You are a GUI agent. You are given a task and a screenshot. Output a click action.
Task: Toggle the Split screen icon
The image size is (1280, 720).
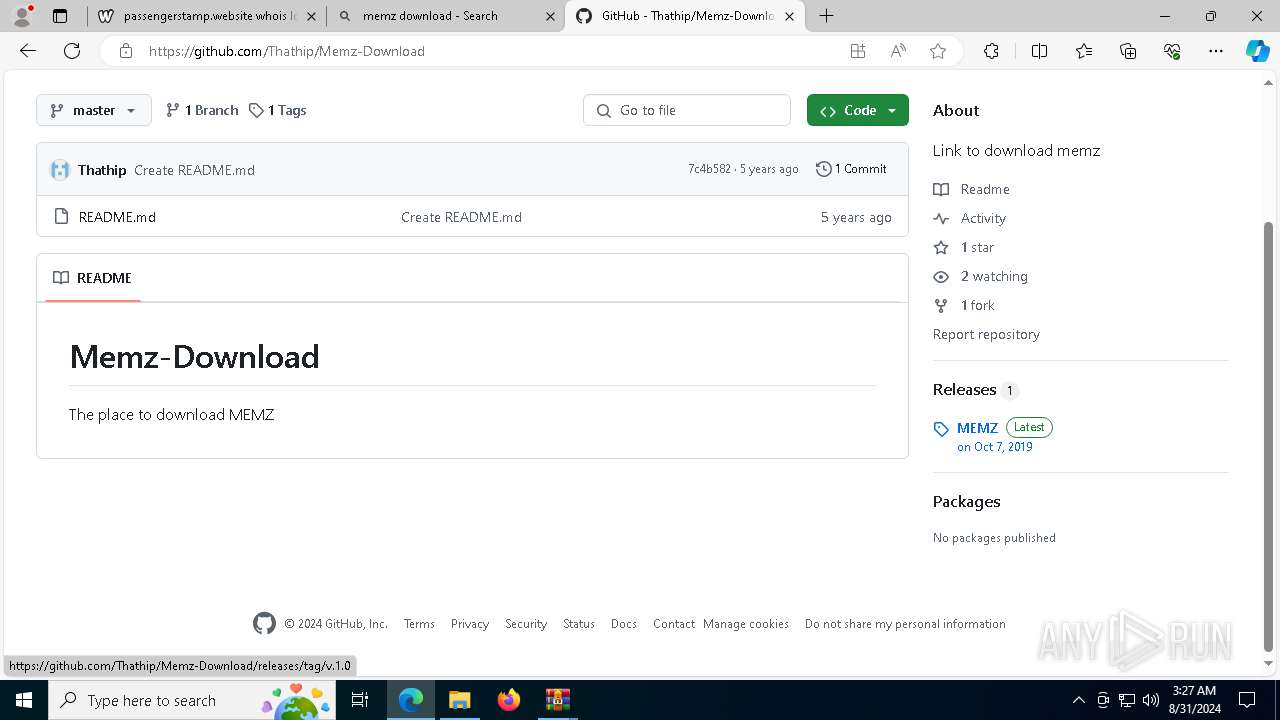point(1039,51)
